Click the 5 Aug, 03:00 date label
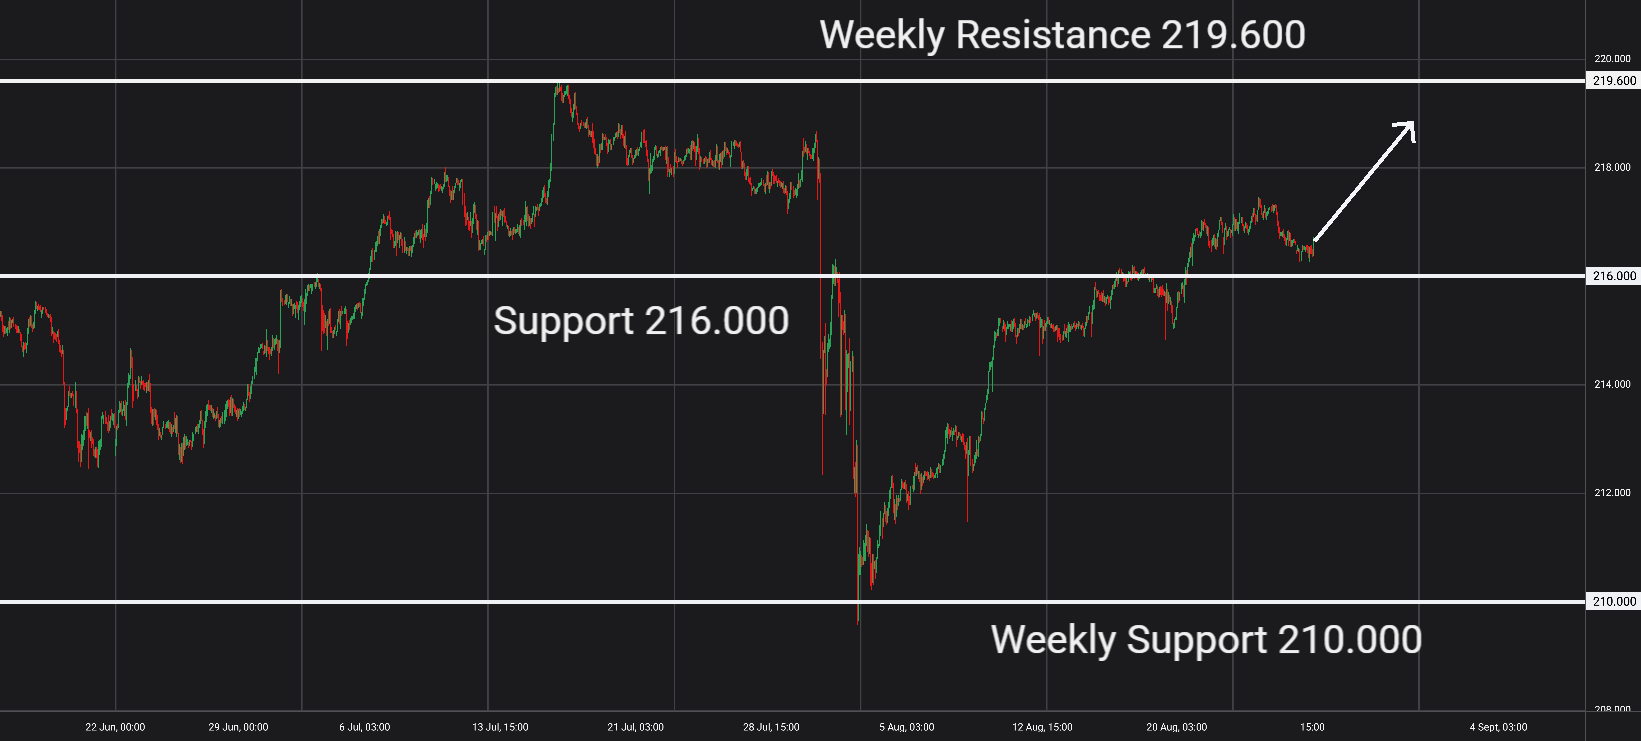Image resolution: width=1641 pixels, height=741 pixels. pos(907,727)
